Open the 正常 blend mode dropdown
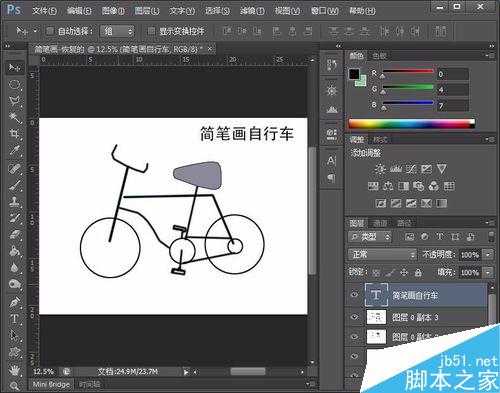The height and width of the screenshot is (393, 500). (x=382, y=255)
